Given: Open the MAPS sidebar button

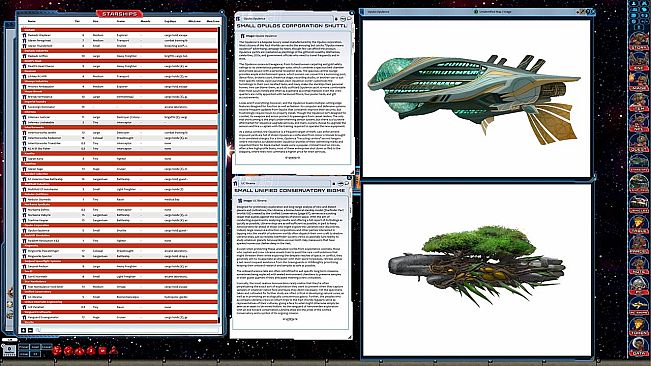Looking at the screenshot, I should point(639,82).
